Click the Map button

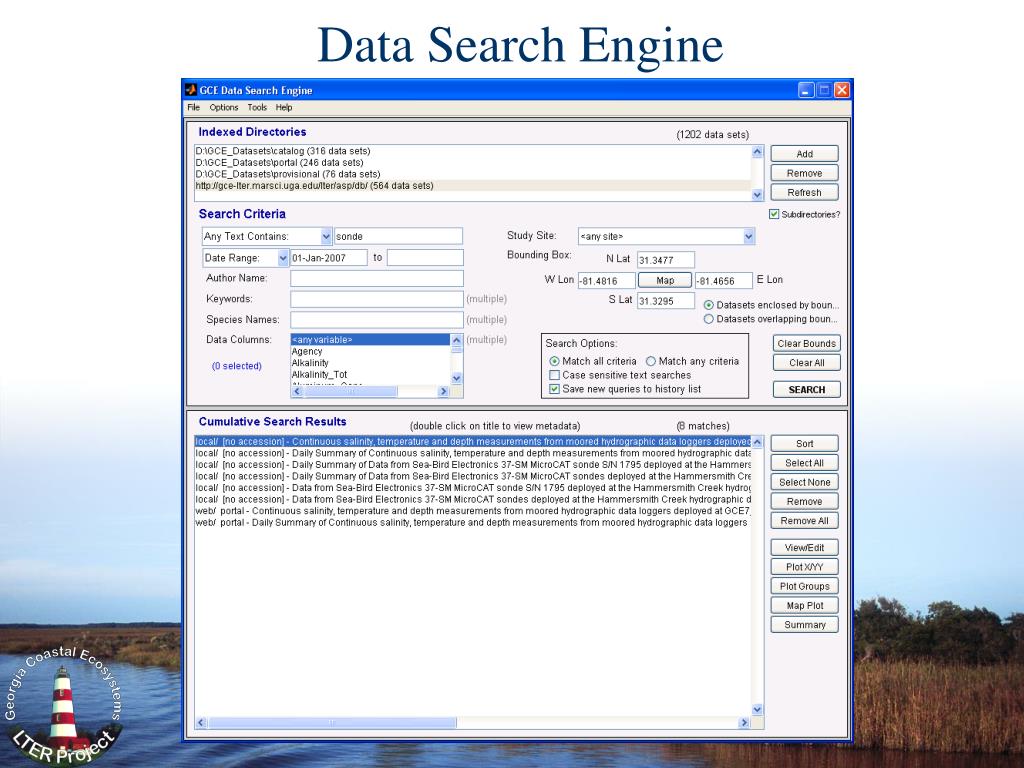click(x=665, y=280)
